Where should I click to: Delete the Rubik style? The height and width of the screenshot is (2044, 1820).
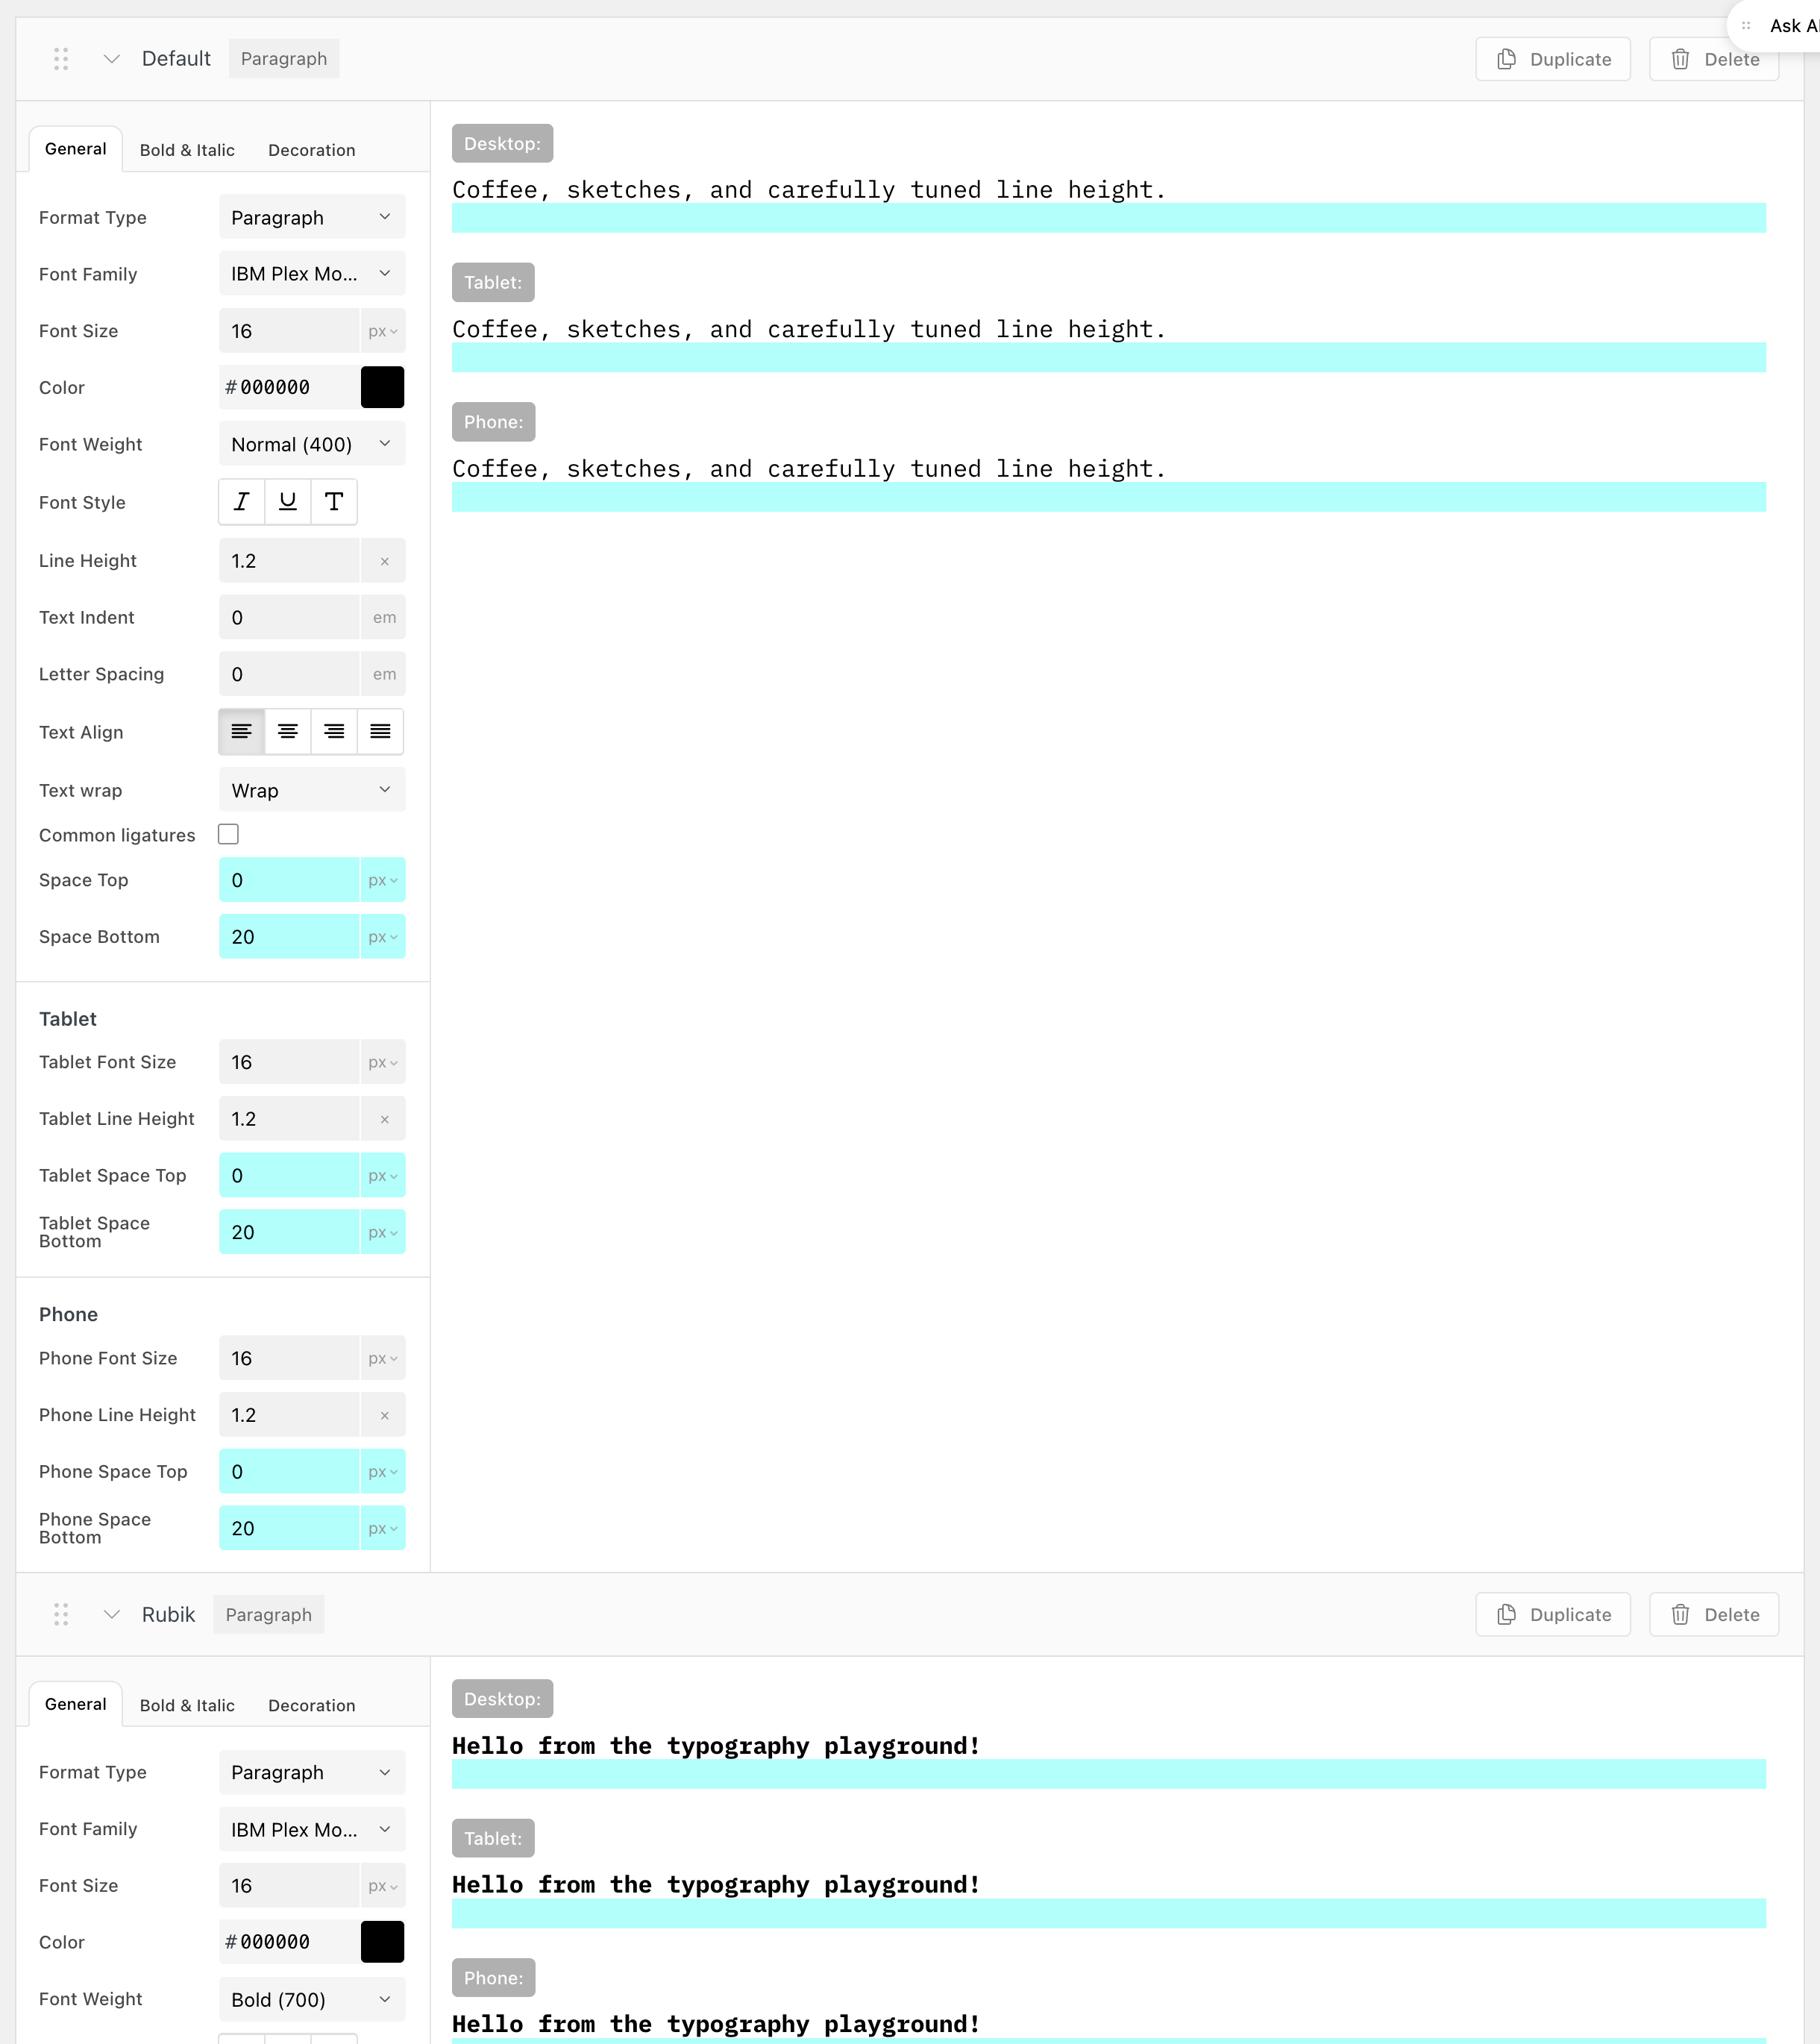click(x=1714, y=1614)
